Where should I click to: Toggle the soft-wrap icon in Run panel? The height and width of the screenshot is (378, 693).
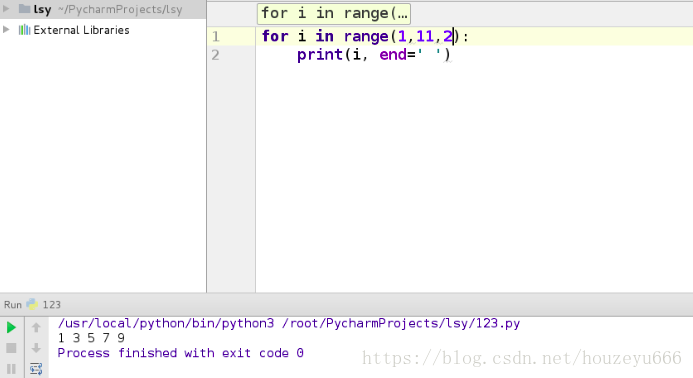click(36, 369)
